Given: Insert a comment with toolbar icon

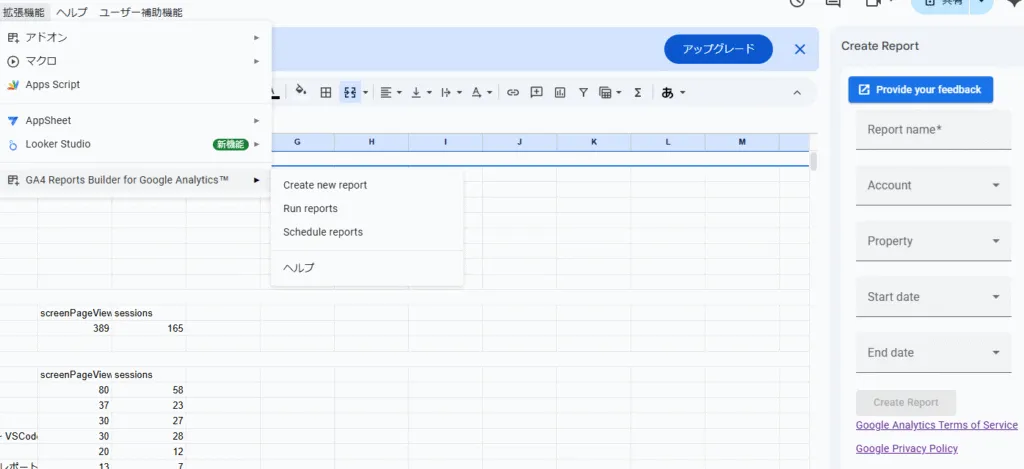Looking at the screenshot, I should tap(536, 93).
